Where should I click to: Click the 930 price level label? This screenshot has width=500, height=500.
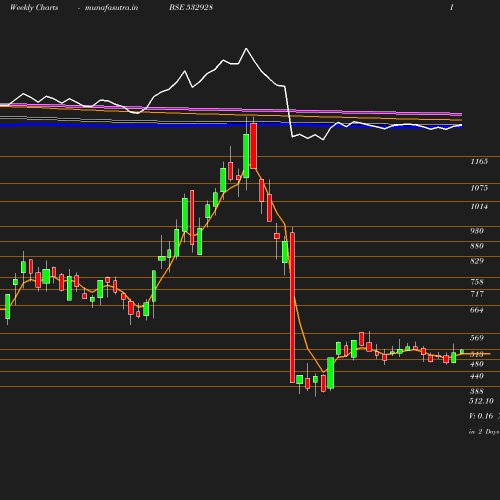477,231
